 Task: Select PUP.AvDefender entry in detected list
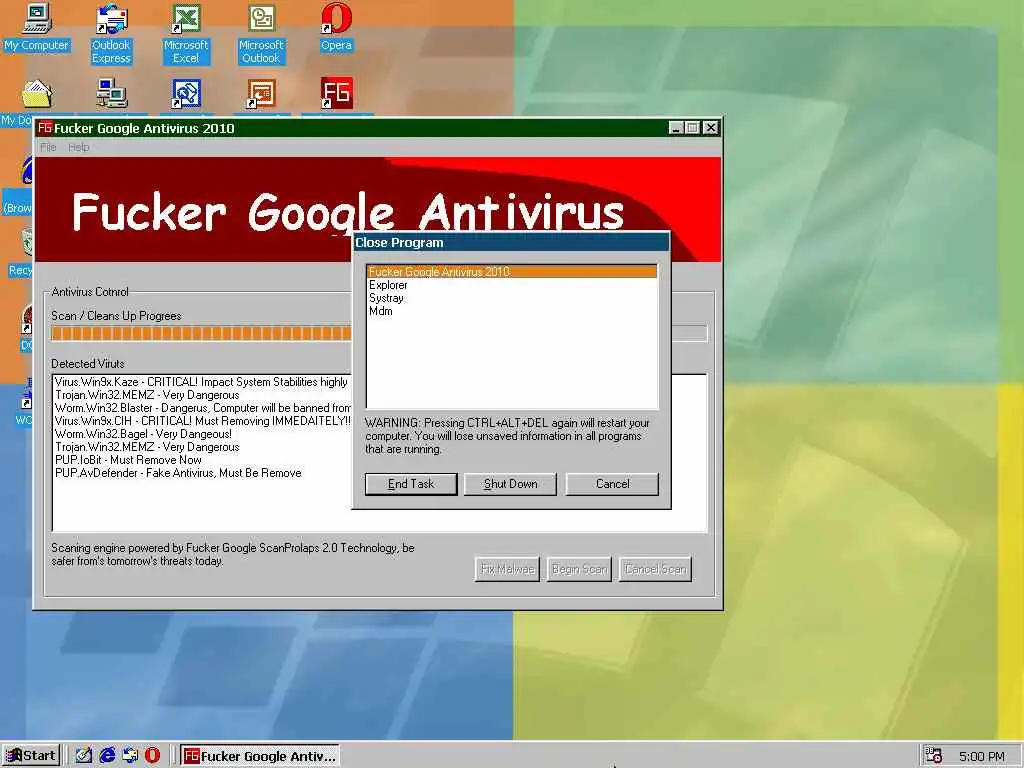[178, 473]
